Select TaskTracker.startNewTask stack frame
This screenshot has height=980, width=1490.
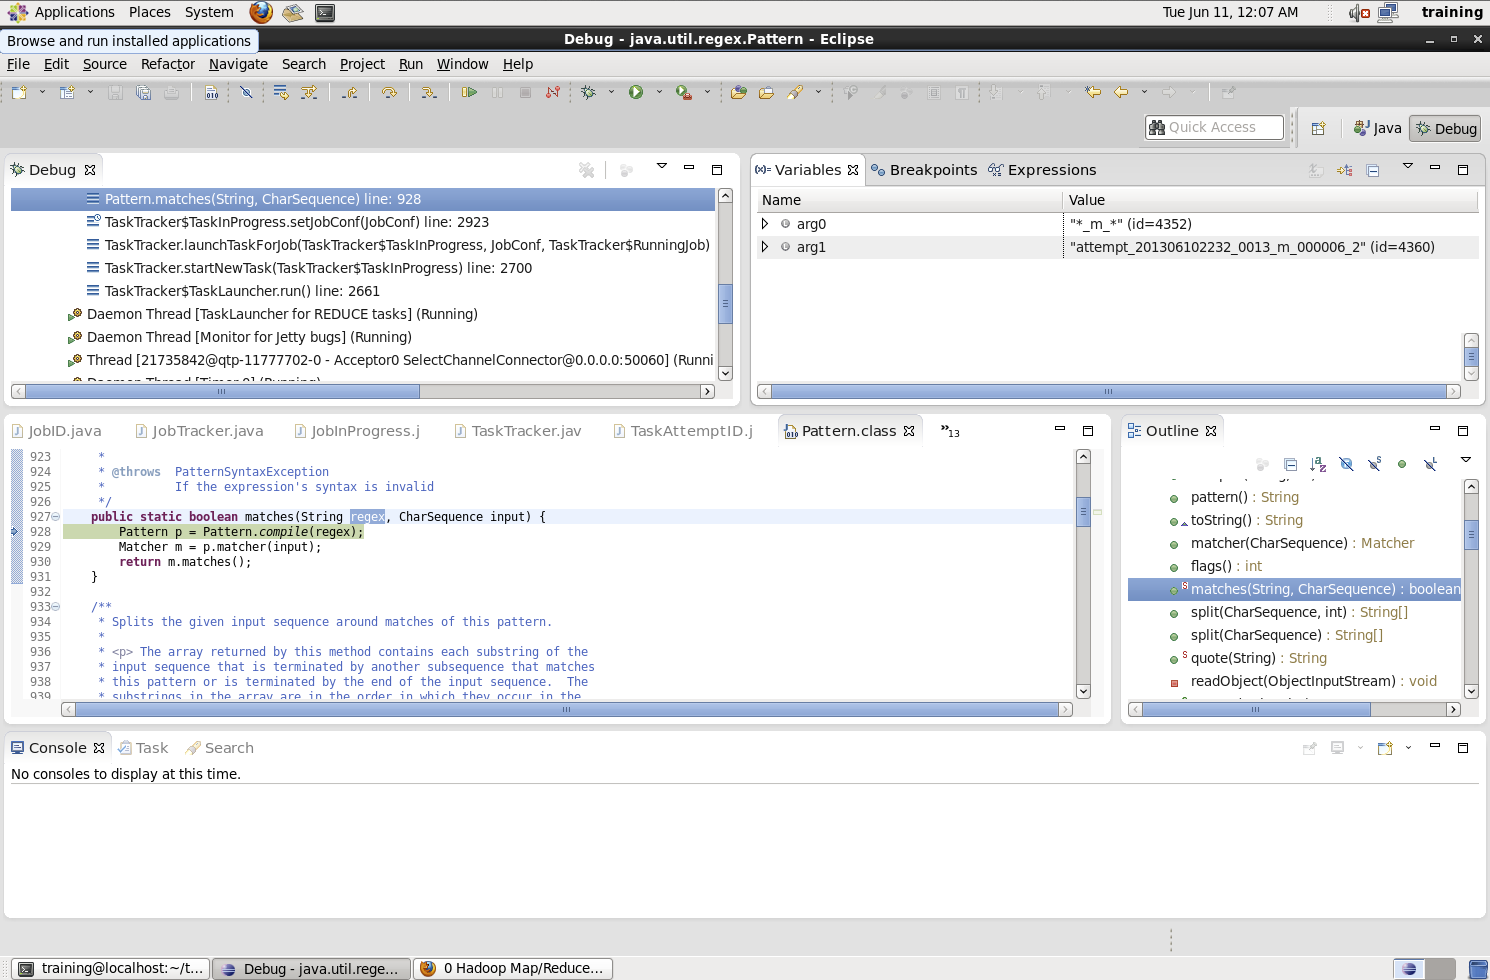click(318, 268)
